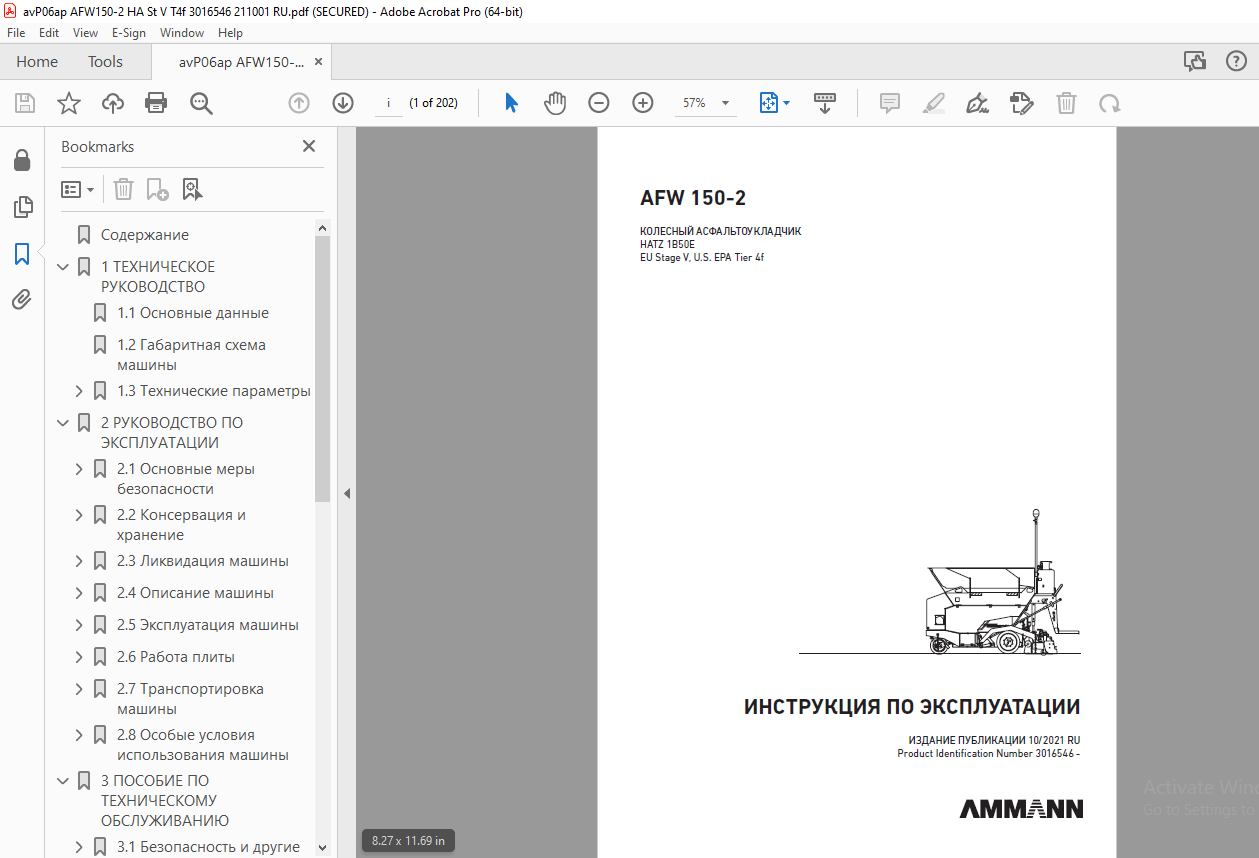Click the scrolling mode keyboard icon
This screenshot has height=858, width=1259.
tap(825, 103)
